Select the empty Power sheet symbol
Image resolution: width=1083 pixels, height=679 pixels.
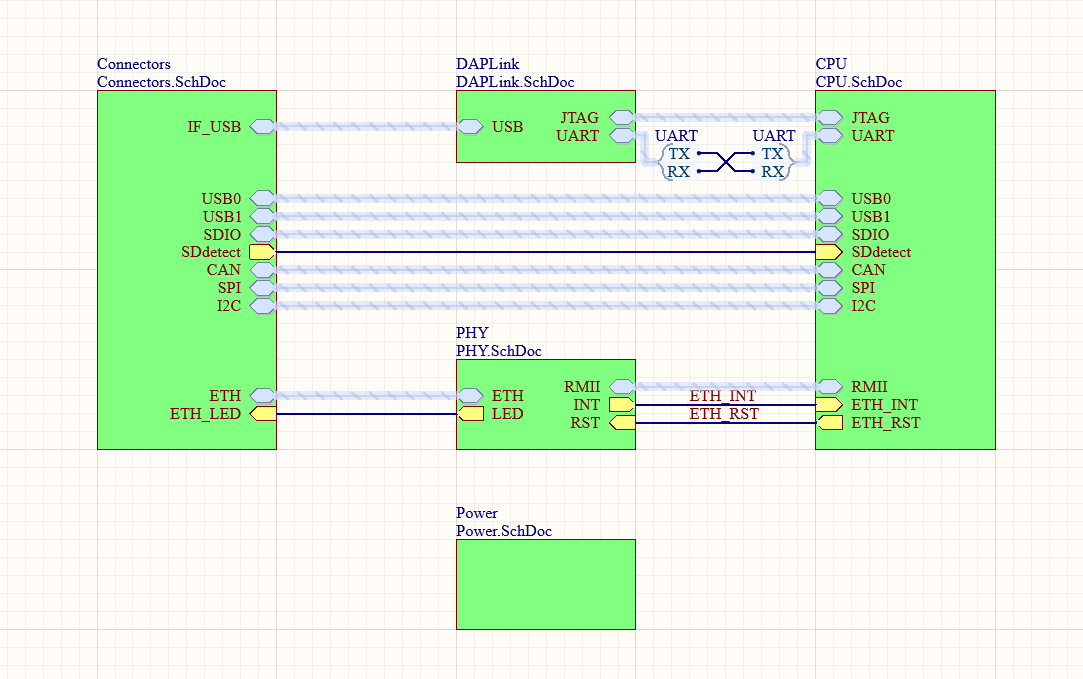click(x=545, y=584)
